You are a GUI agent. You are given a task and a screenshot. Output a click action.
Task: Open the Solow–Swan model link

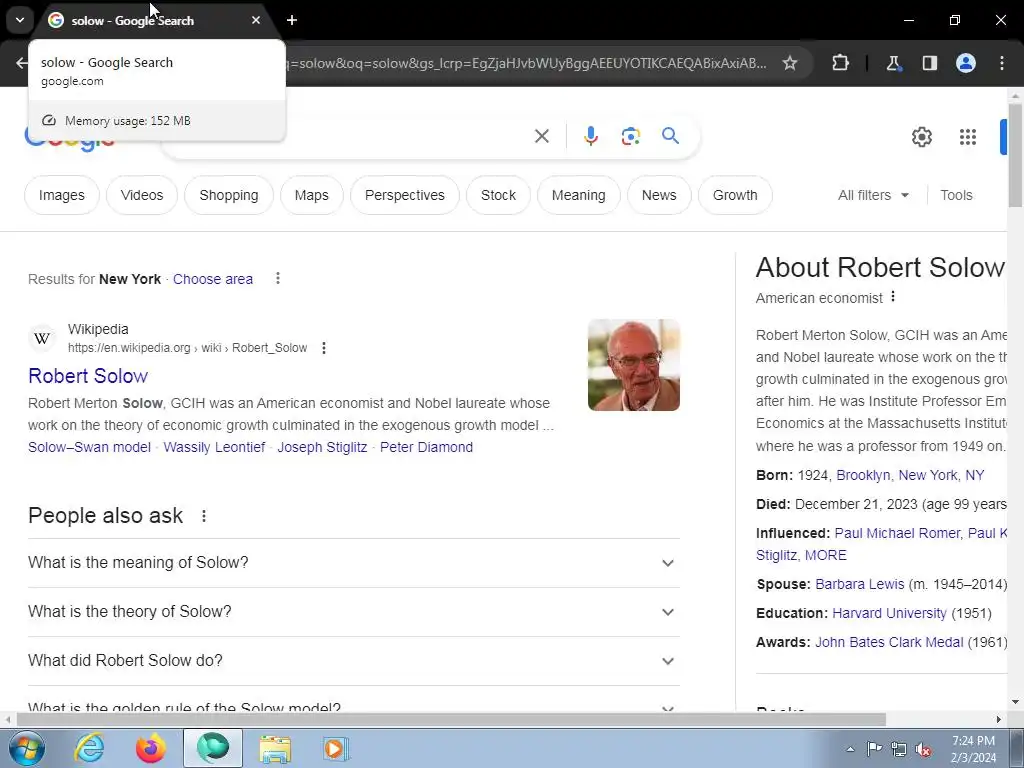[89, 447]
